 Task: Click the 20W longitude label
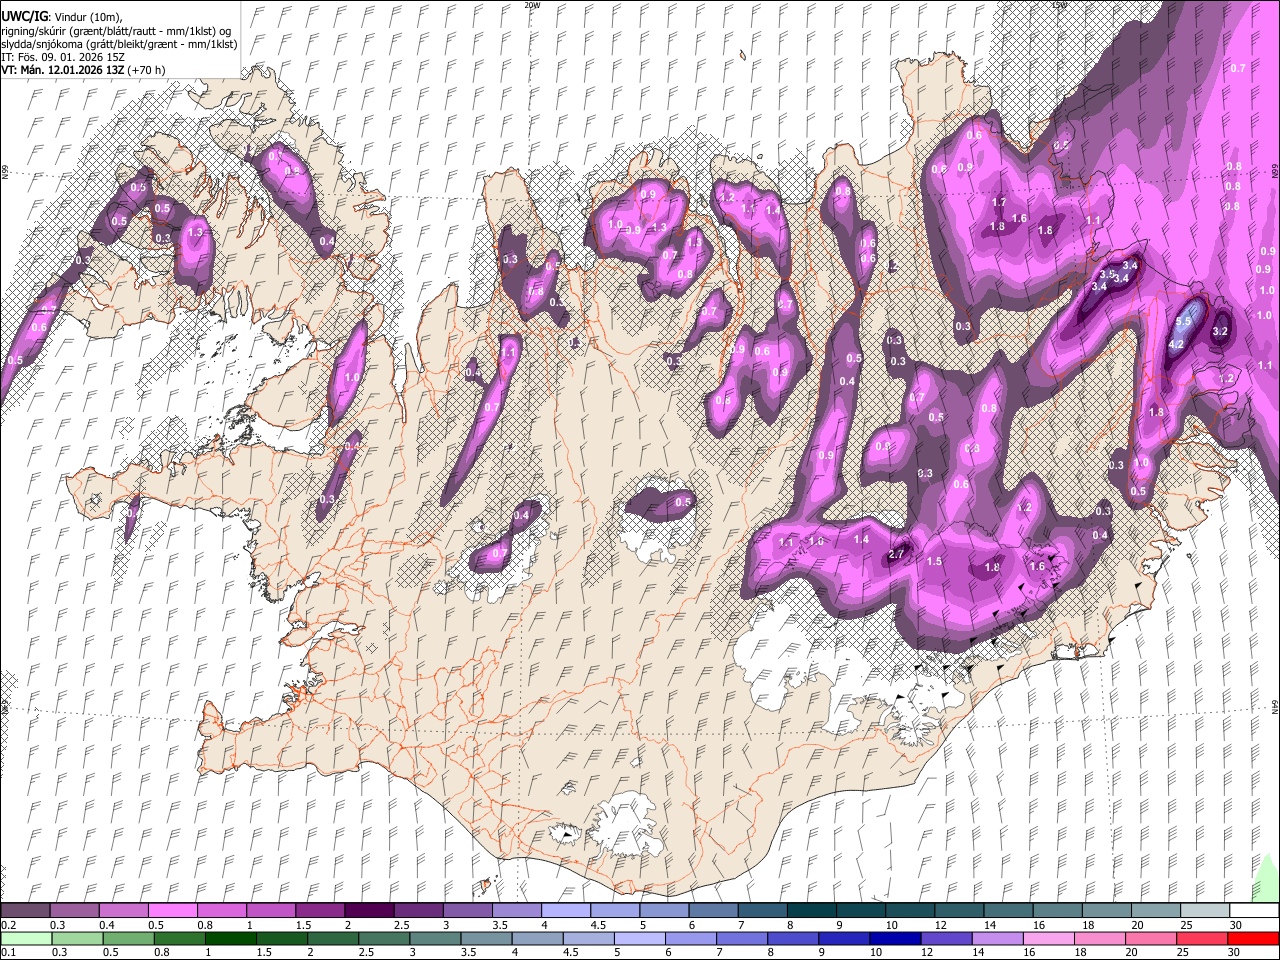pyautogui.click(x=532, y=5)
